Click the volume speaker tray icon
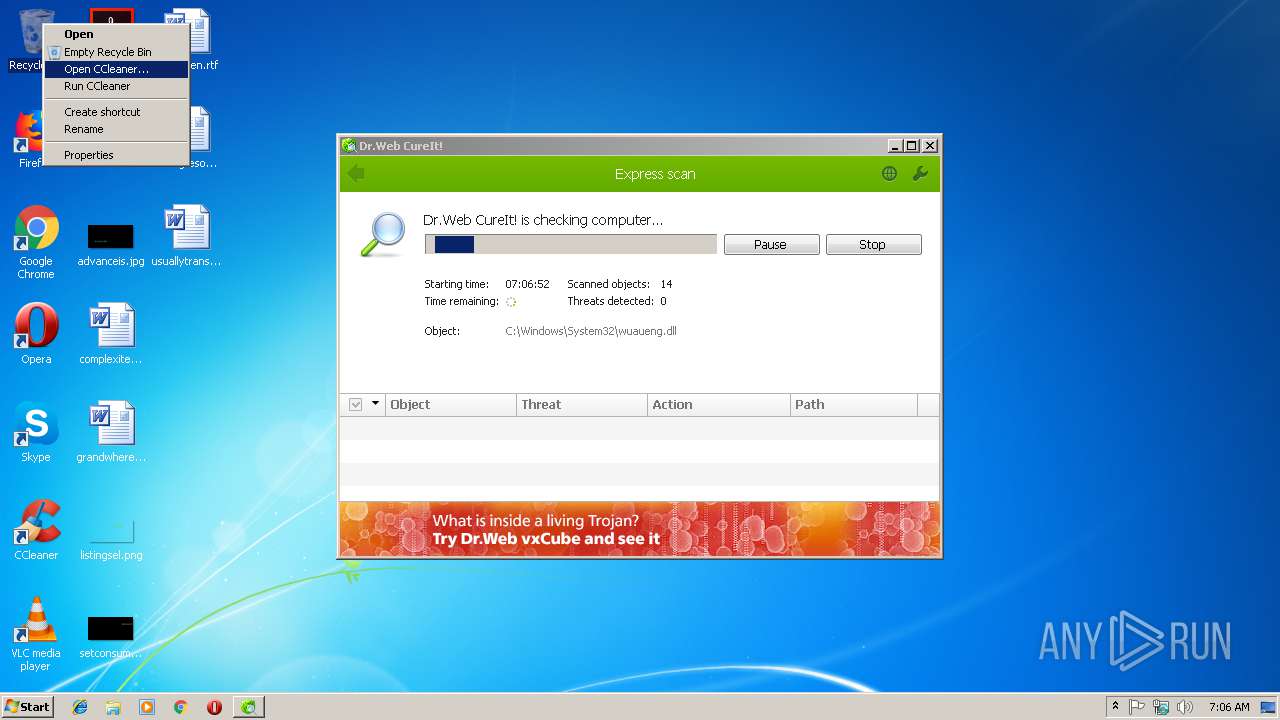Image resolution: width=1280 pixels, height=720 pixels. click(1185, 707)
